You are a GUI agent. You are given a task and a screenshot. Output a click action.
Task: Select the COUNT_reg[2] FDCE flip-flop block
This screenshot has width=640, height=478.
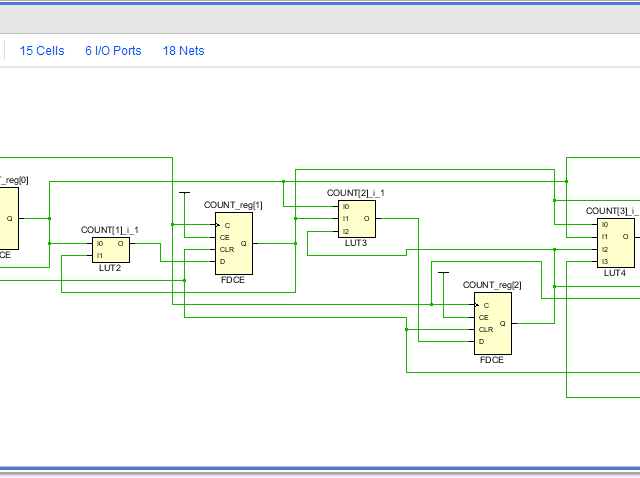pyautogui.click(x=492, y=323)
